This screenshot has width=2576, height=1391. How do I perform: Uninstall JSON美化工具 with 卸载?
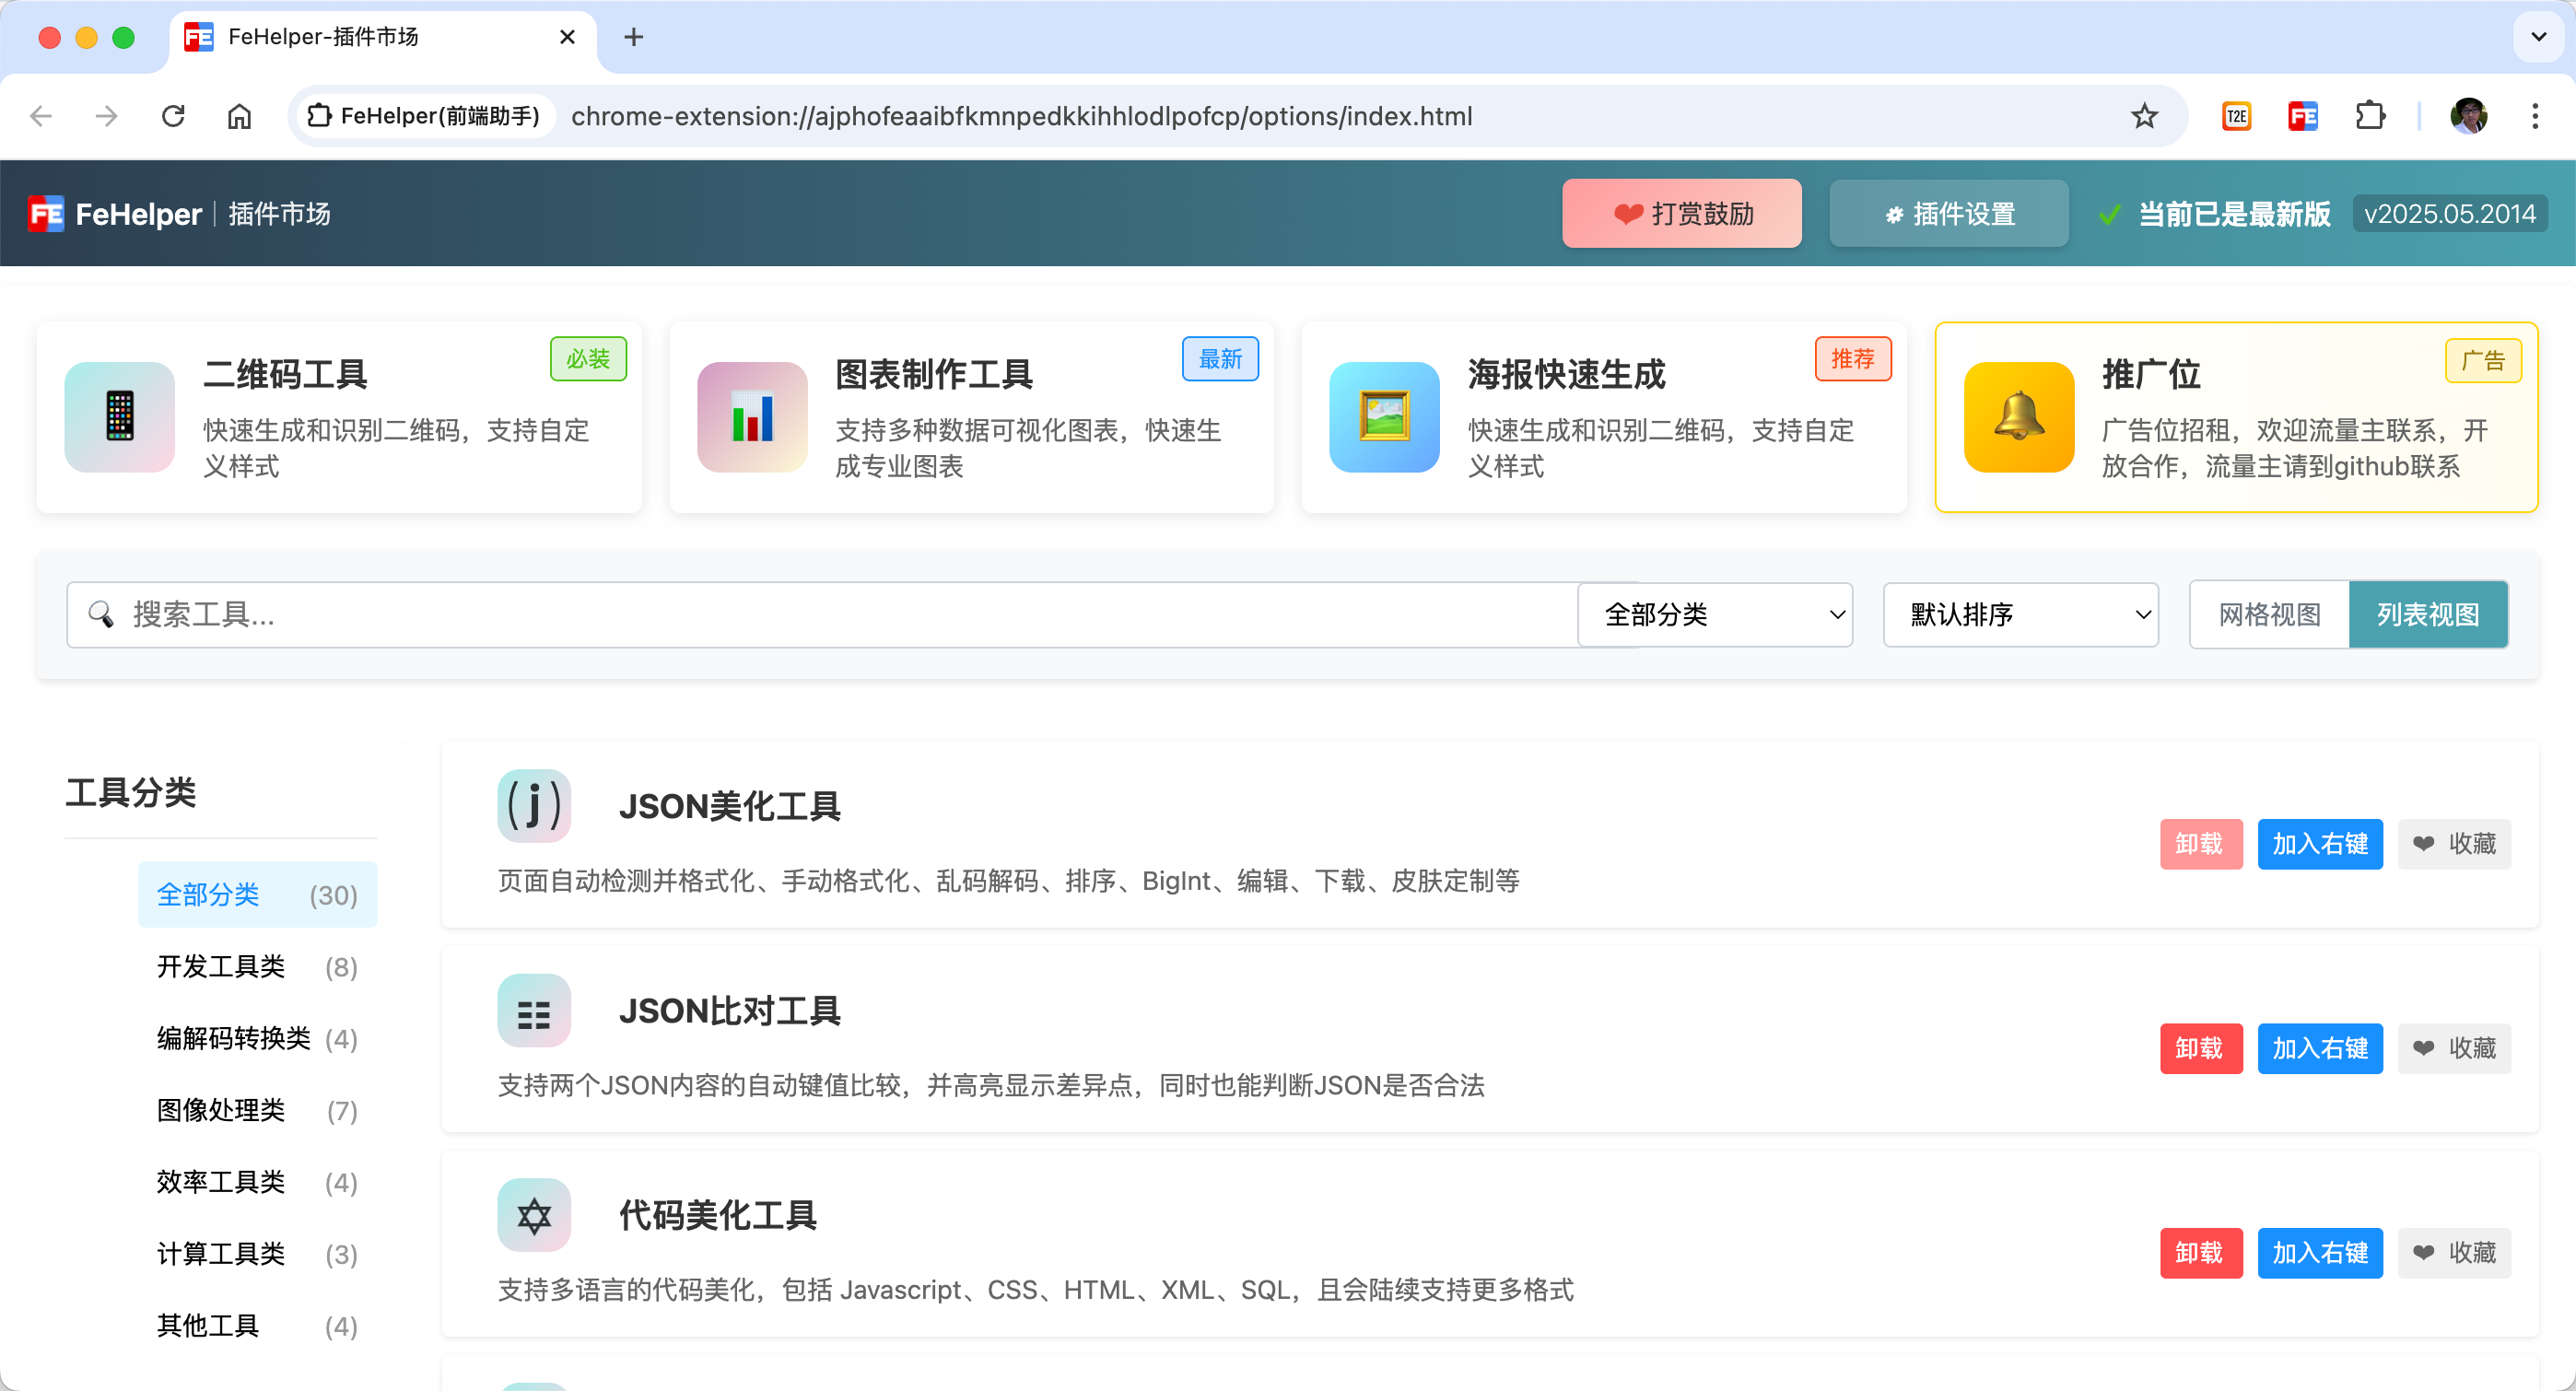coord(2200,844)
